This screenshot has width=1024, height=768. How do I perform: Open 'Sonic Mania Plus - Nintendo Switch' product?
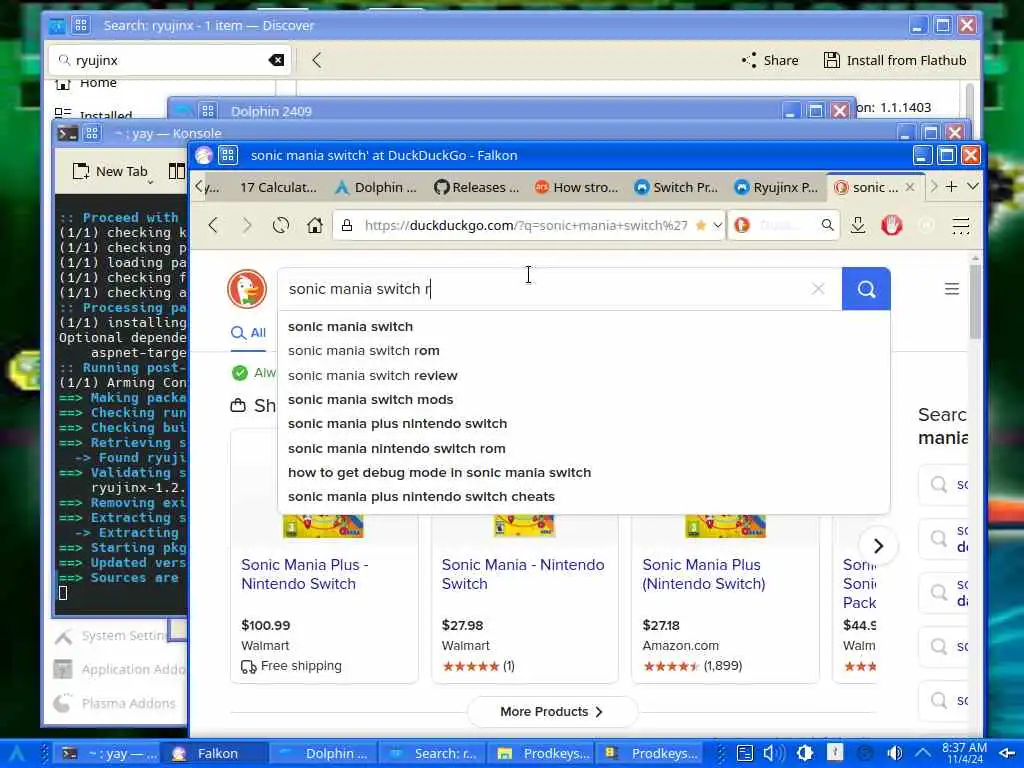(x=304, y=574)
